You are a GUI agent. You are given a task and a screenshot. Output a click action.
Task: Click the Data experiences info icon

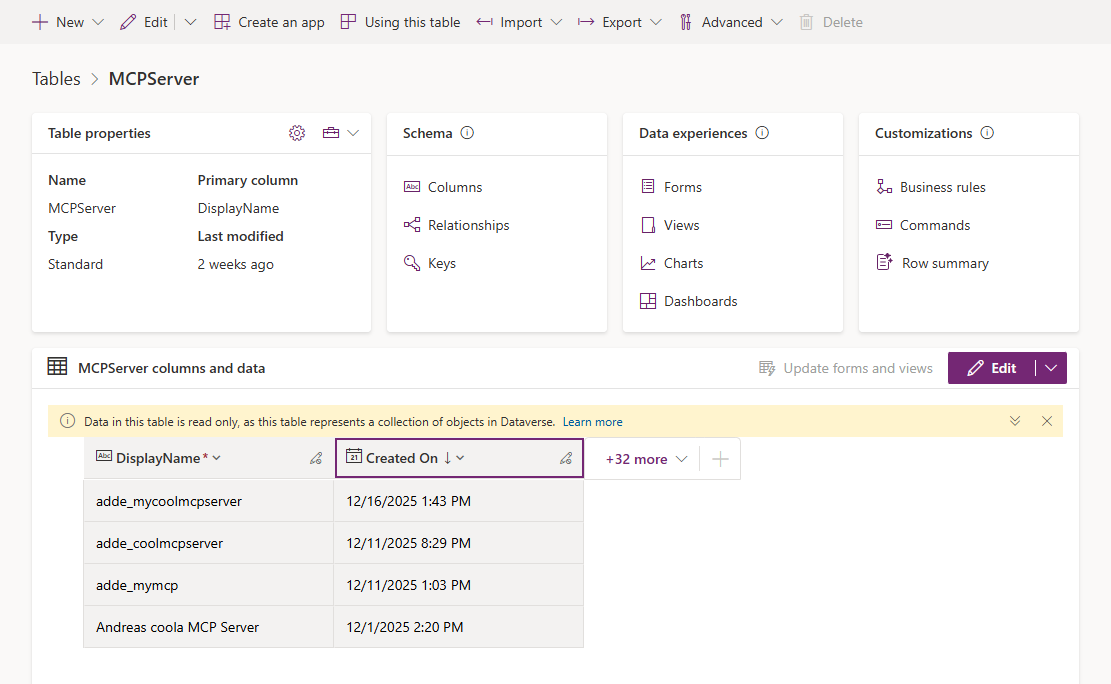tap(762, 133)
